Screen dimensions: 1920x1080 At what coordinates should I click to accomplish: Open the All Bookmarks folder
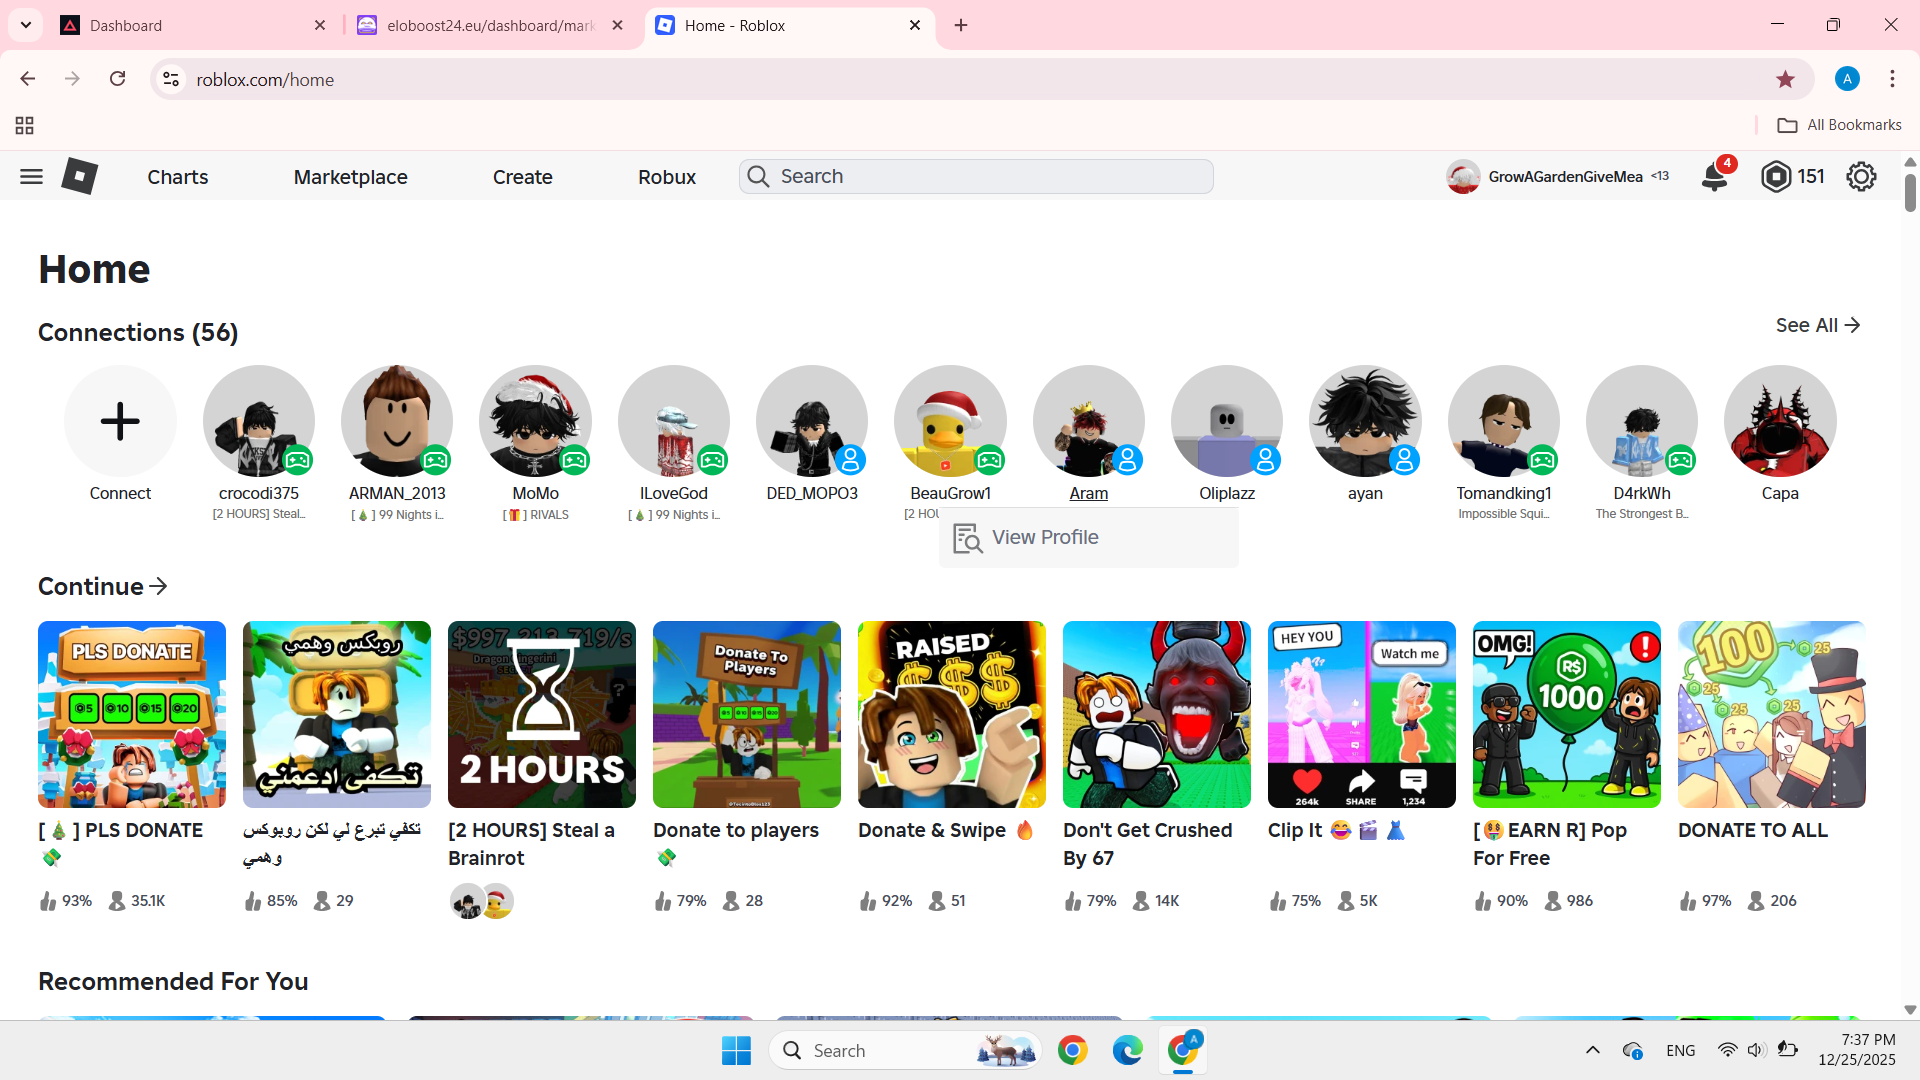pyautogui.click(x=1839, y=125)
